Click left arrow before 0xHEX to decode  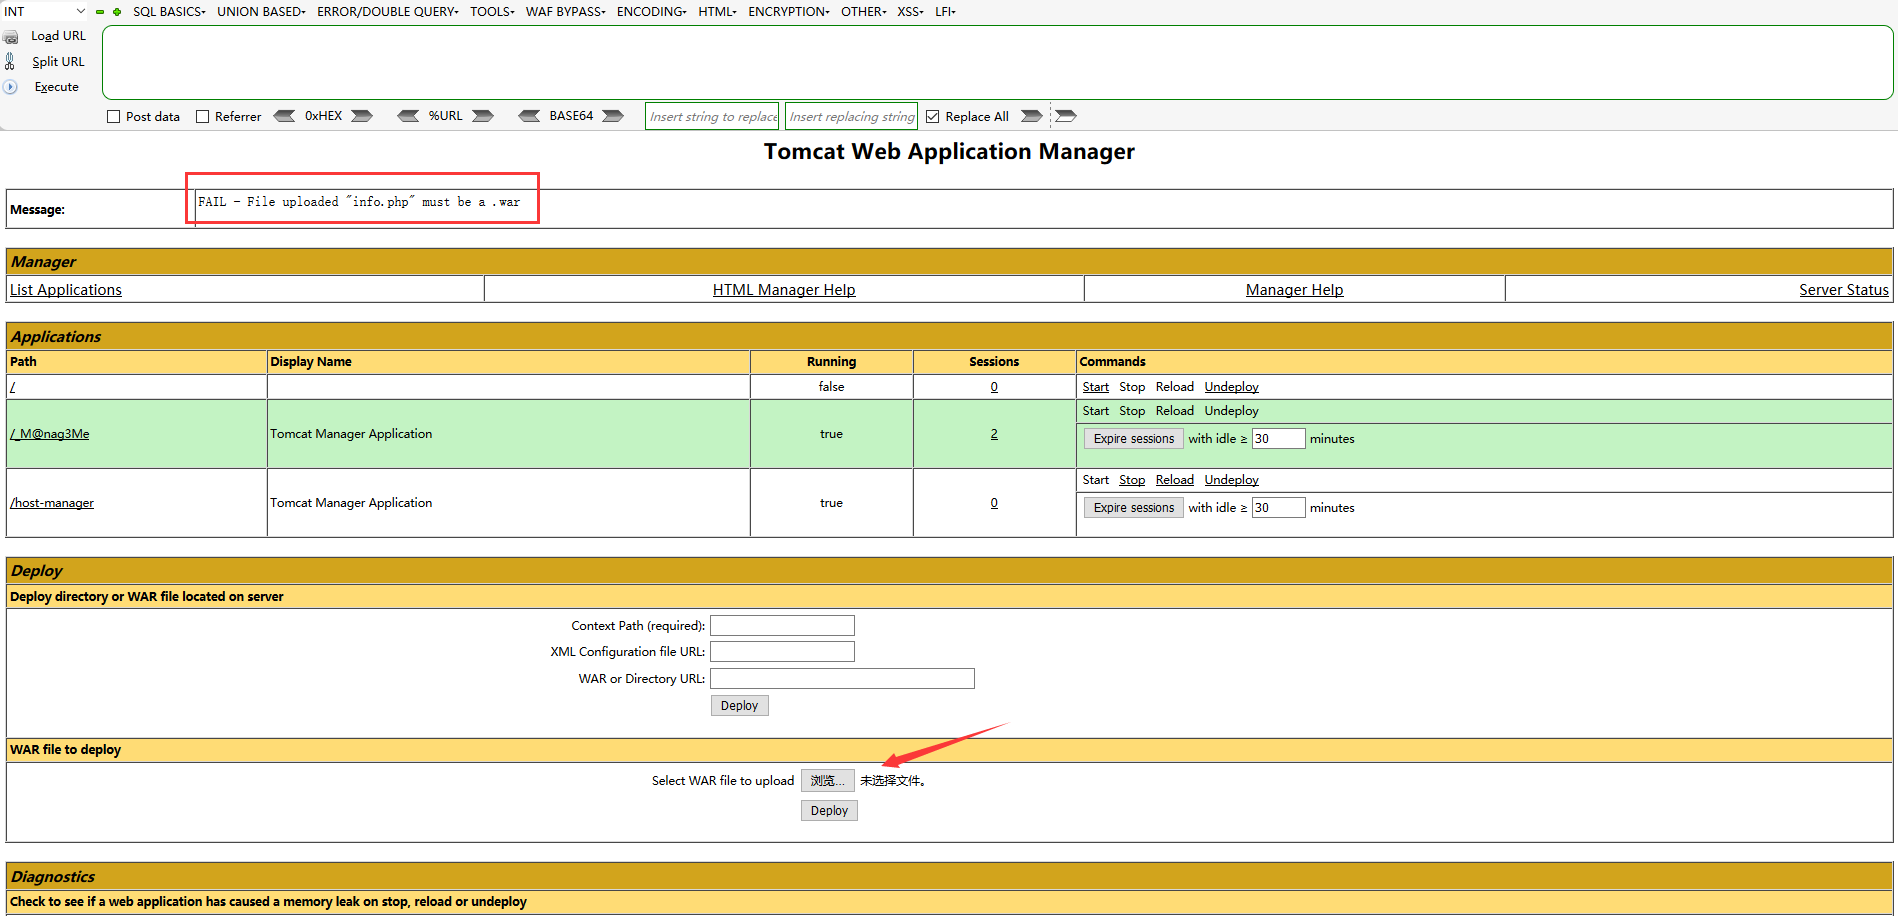coord(284,116)
